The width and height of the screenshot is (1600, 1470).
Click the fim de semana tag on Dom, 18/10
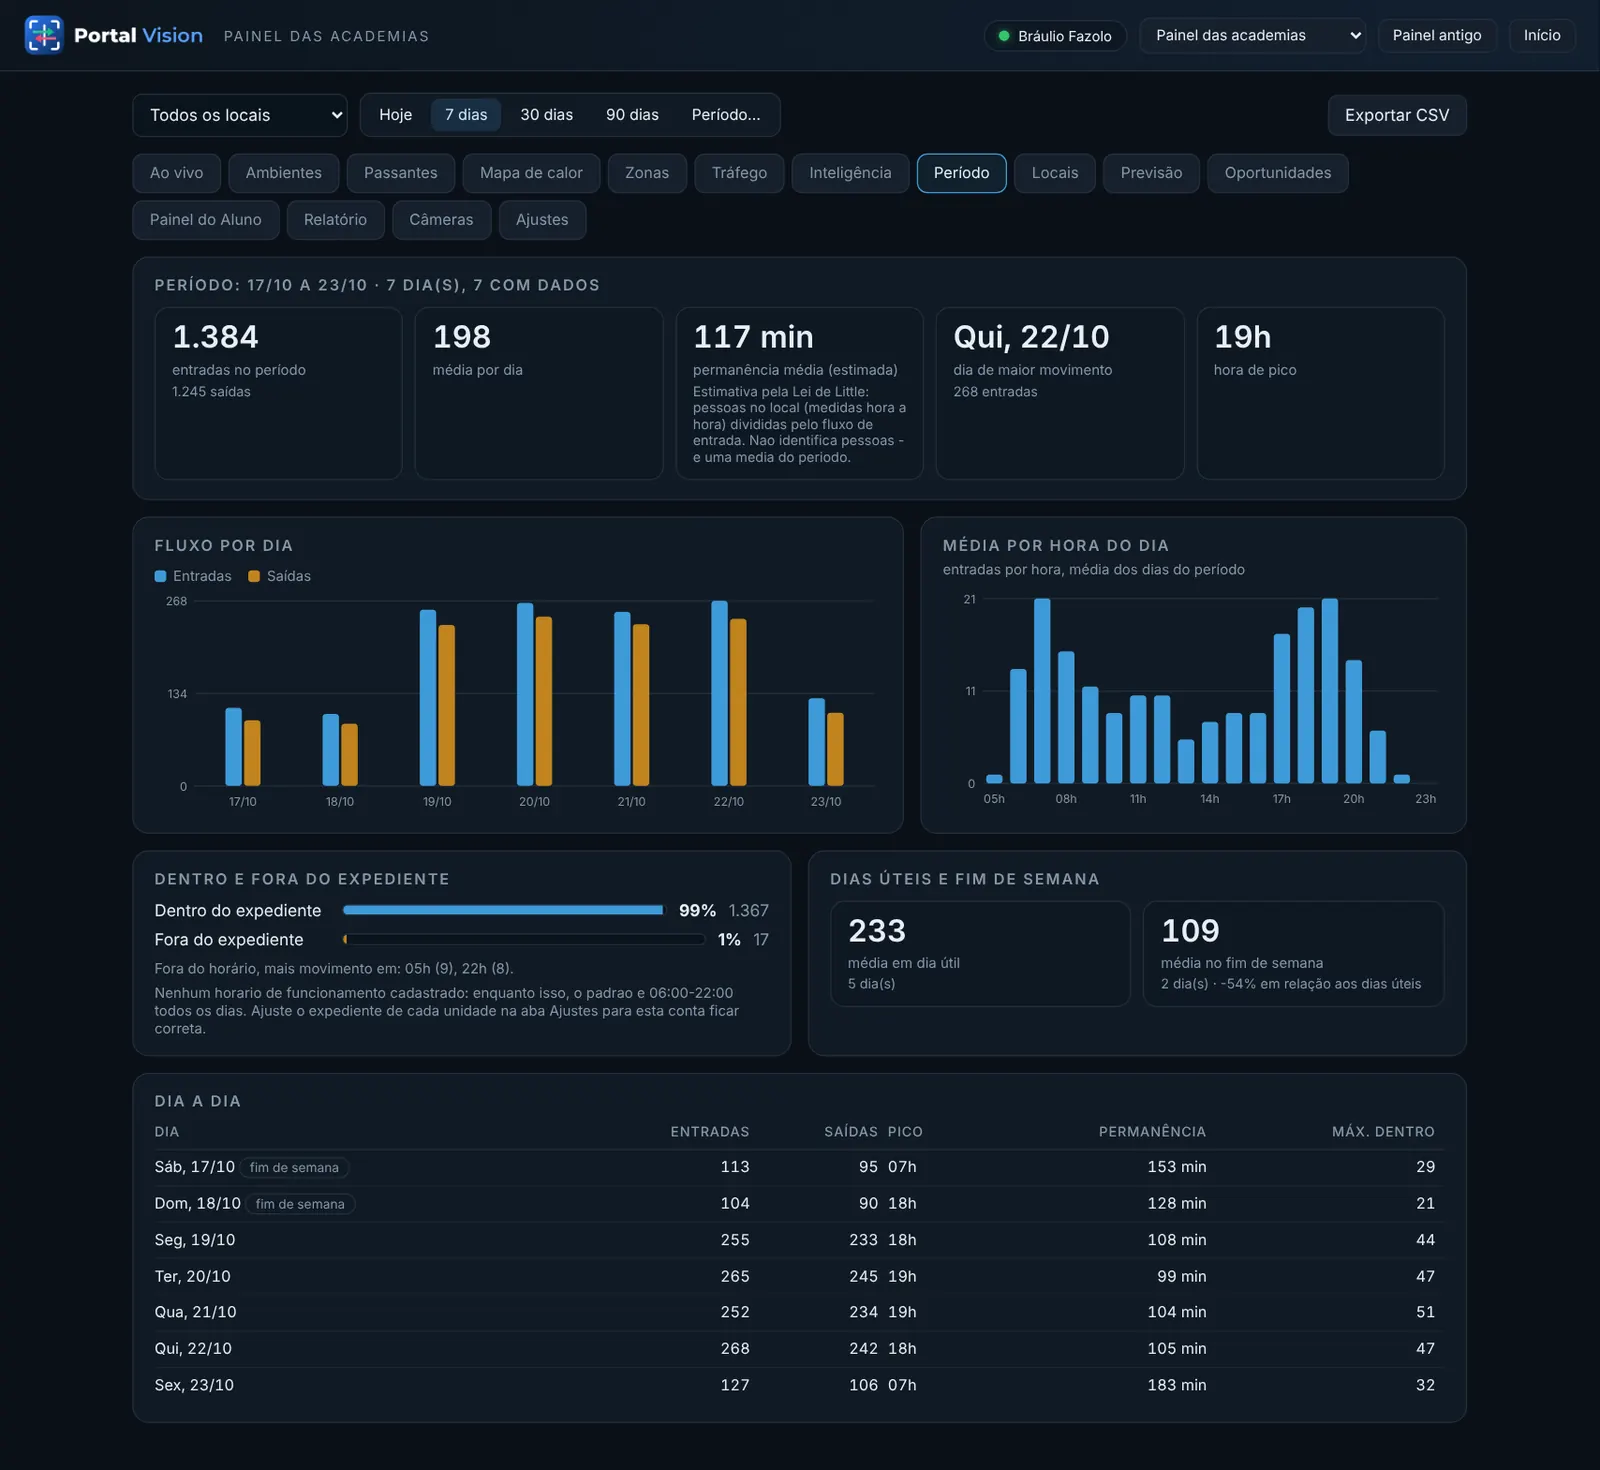point(300,1204)
